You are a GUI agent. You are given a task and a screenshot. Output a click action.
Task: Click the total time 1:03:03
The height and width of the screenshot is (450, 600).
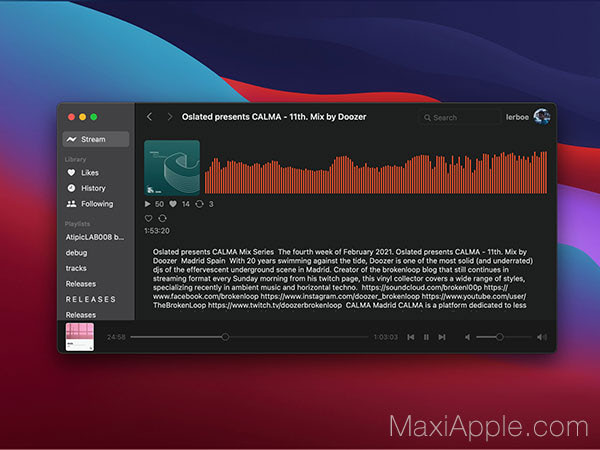385,337
